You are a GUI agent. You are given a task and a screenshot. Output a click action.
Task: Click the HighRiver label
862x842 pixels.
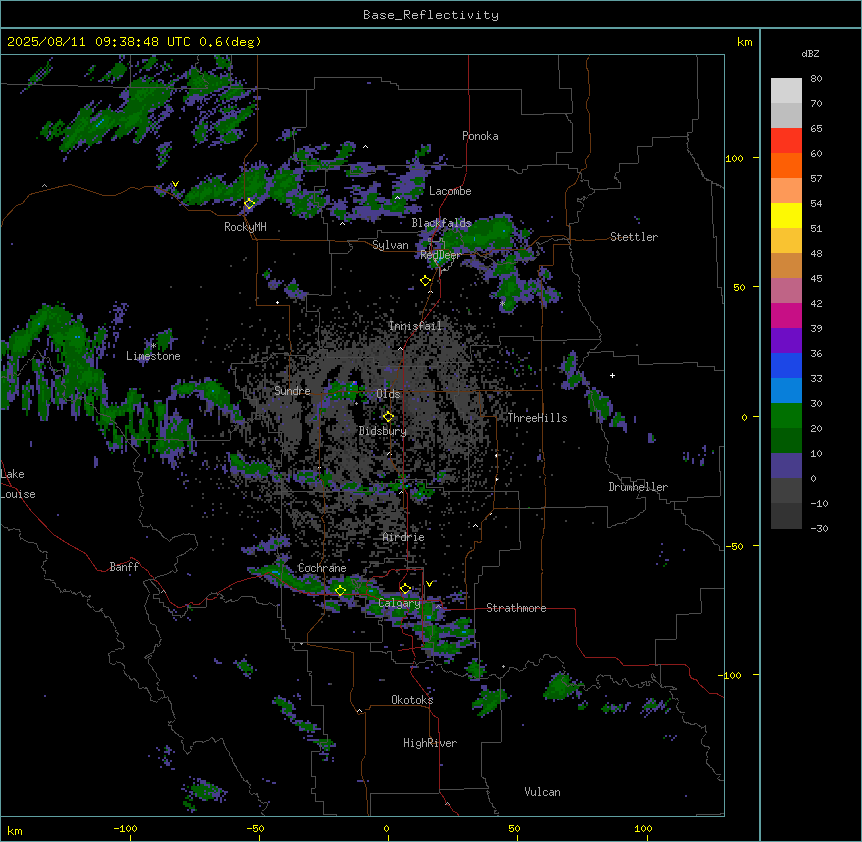coord(430,743)
